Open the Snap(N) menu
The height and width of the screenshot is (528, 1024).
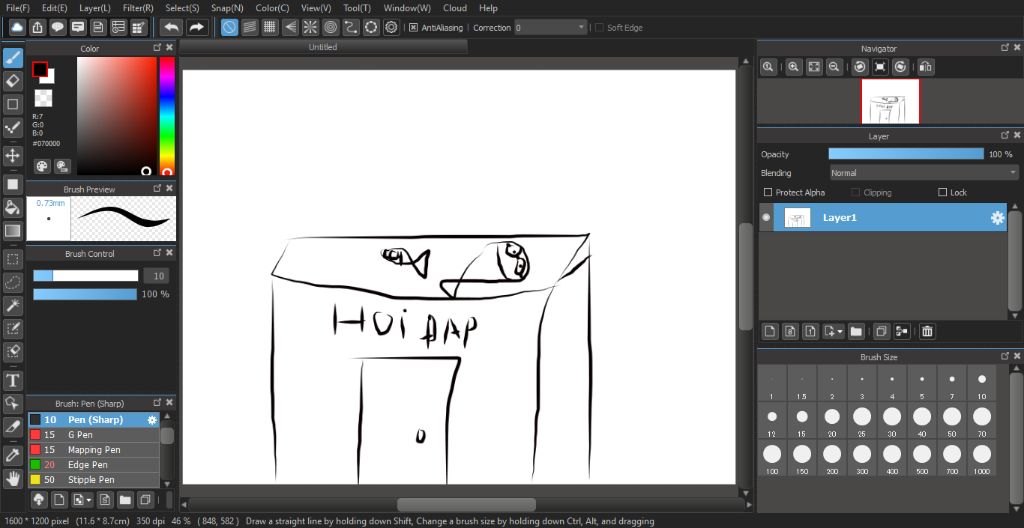pyautogui.click(x=227, y=8)
